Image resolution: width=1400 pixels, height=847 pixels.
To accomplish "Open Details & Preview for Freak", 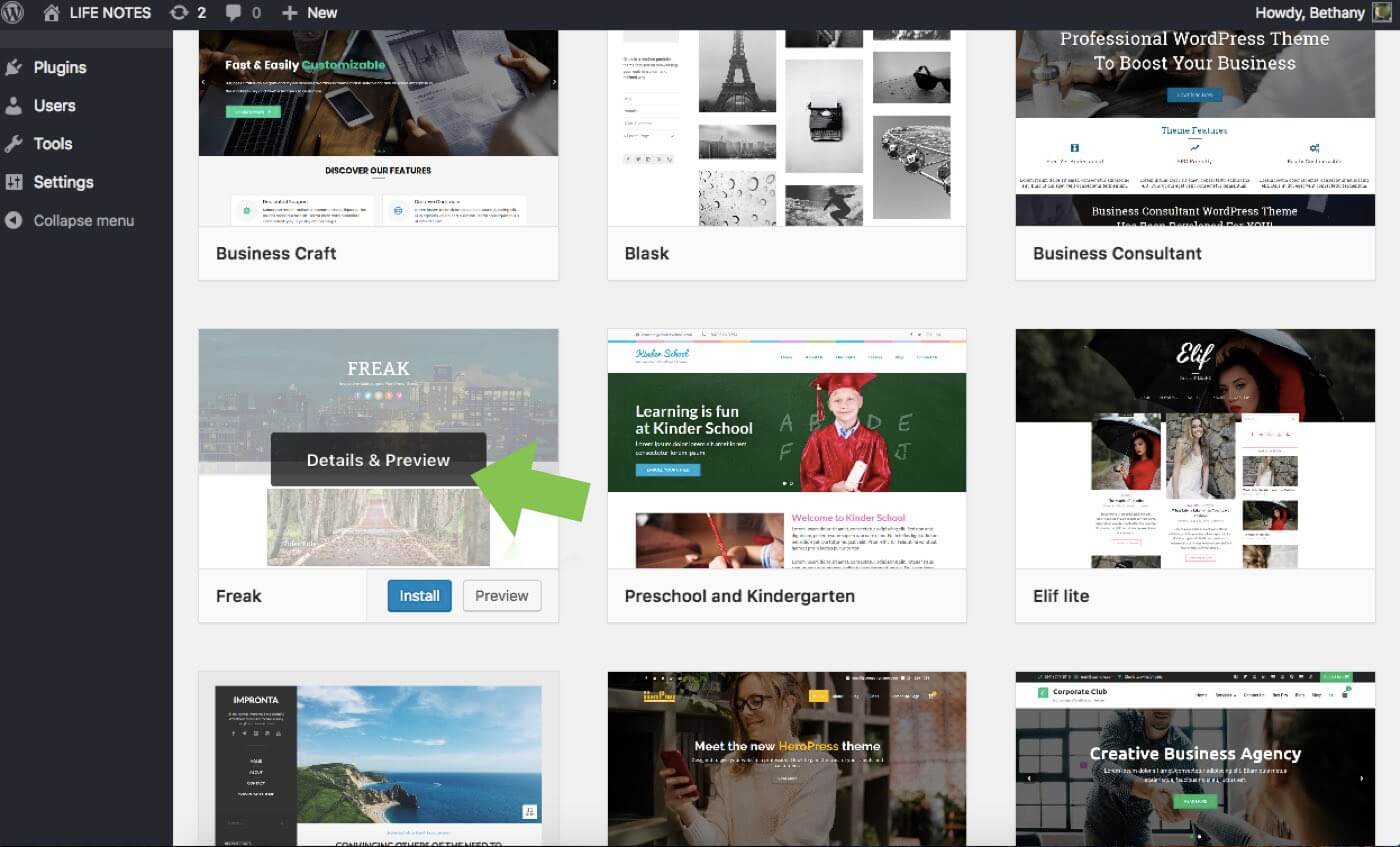I will [378, 460].
